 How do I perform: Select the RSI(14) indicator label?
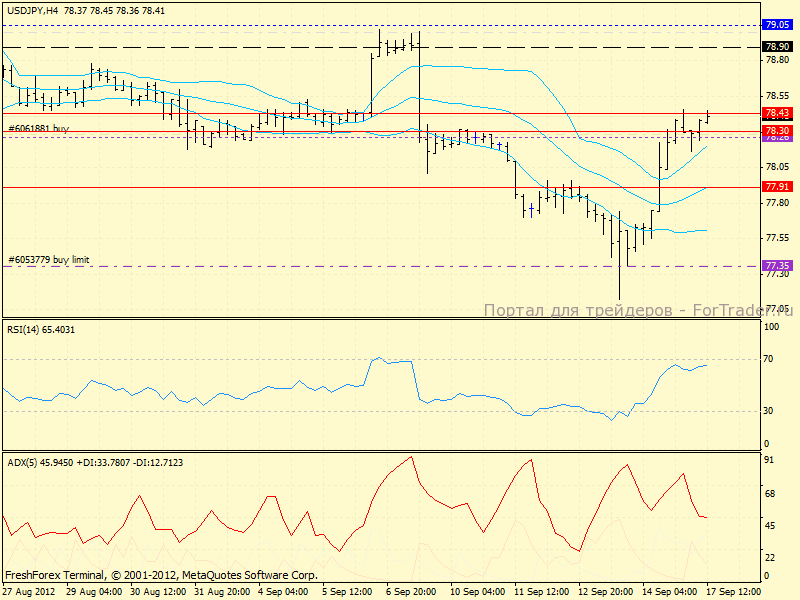(41, 329)
